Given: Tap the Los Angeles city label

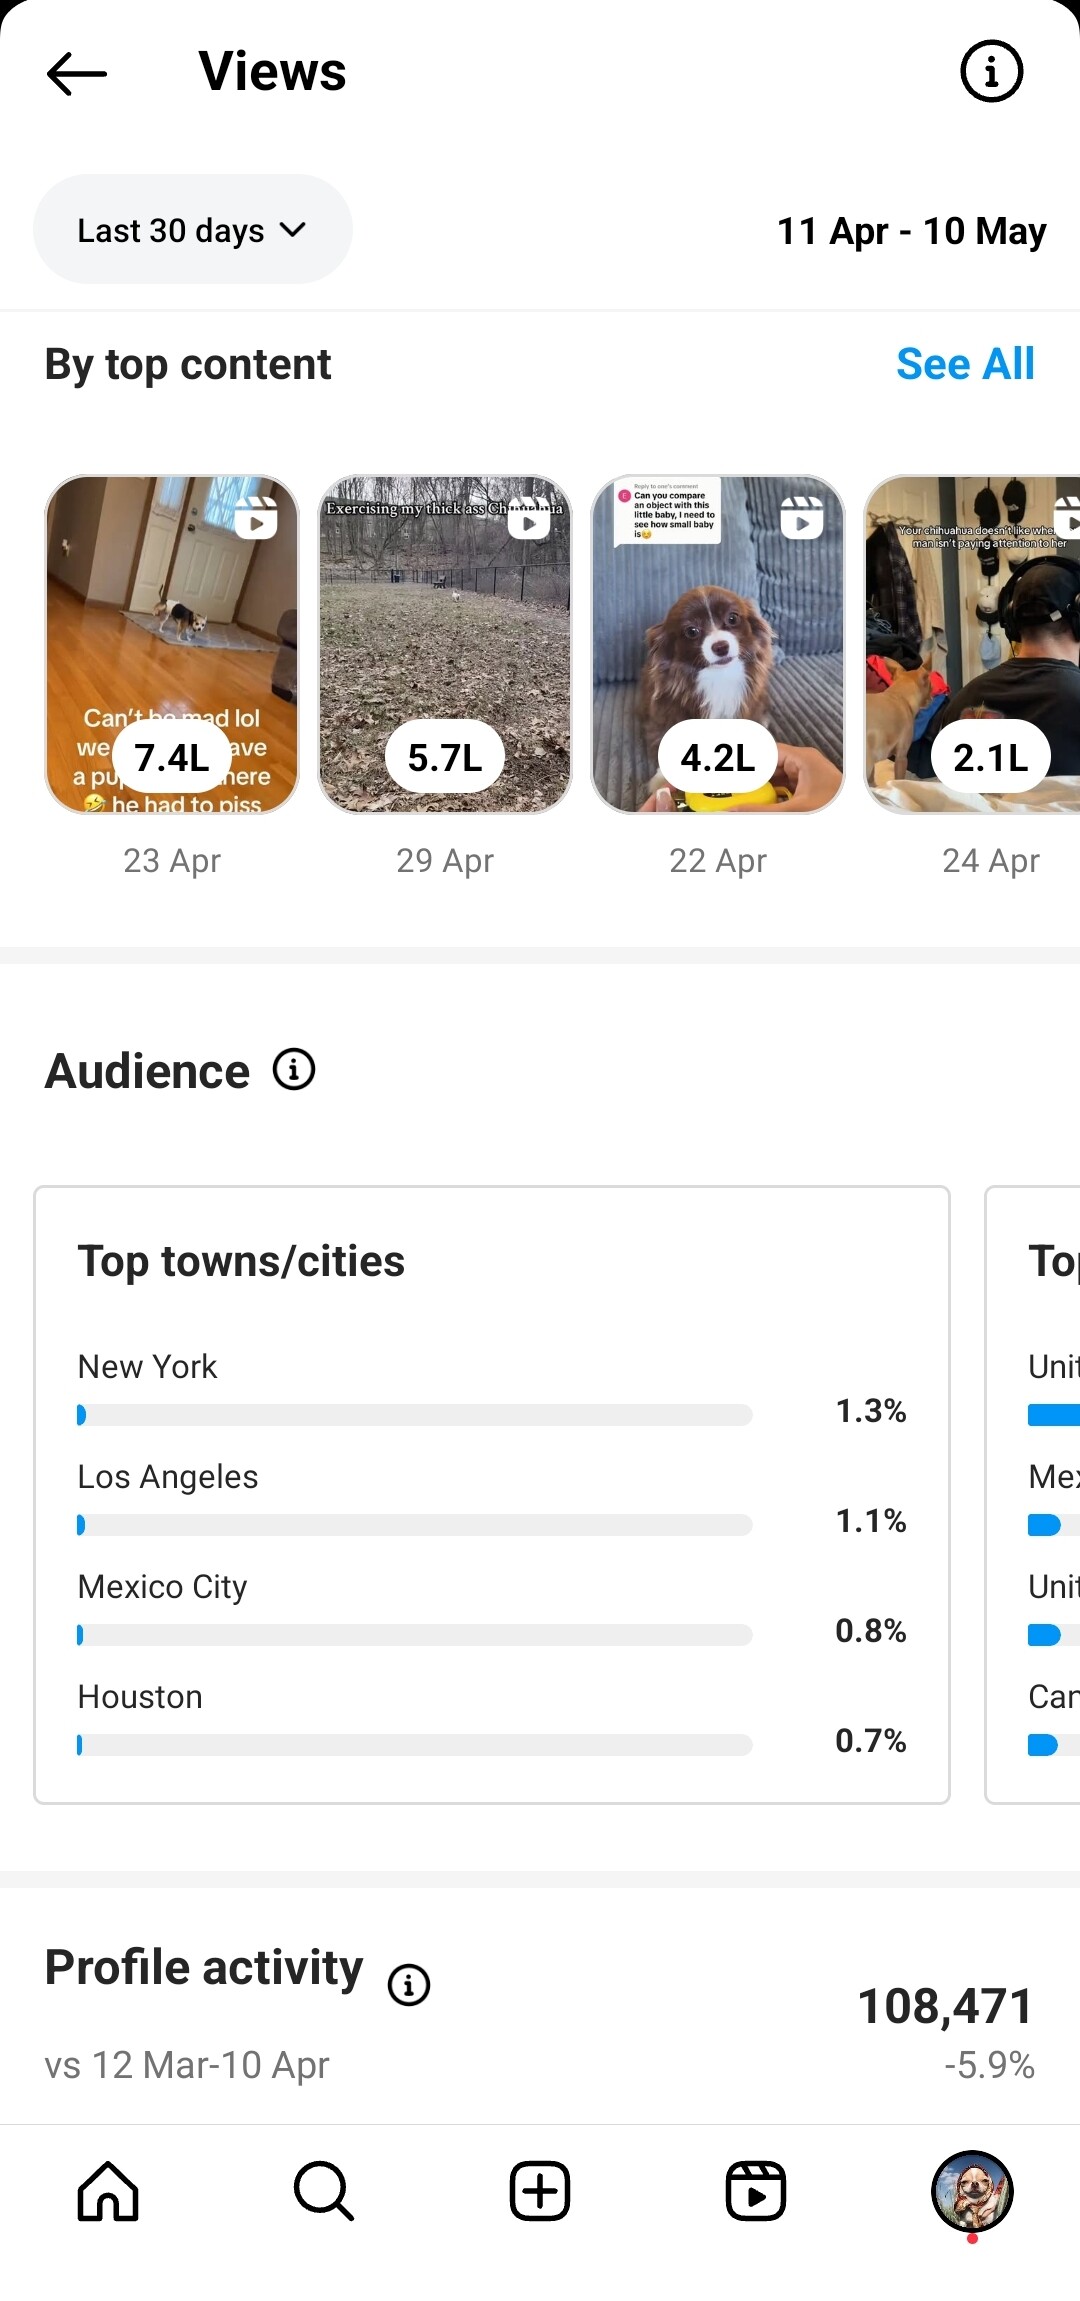Looking at the screenshot, I should click(168, 1477).
